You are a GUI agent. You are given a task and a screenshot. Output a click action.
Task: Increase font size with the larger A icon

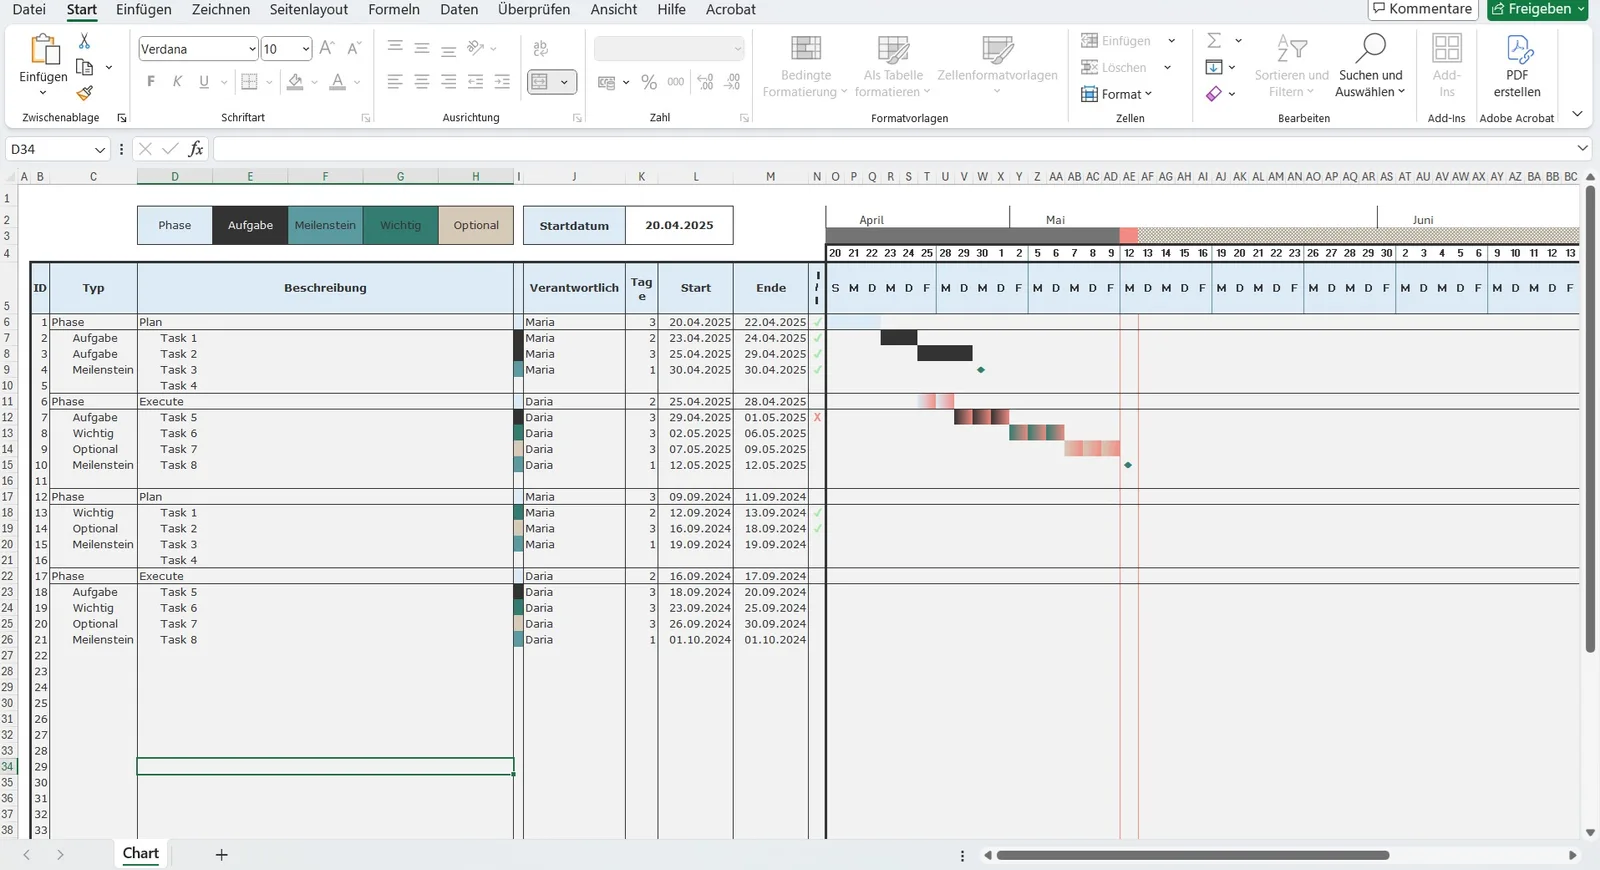pos(327,49)
